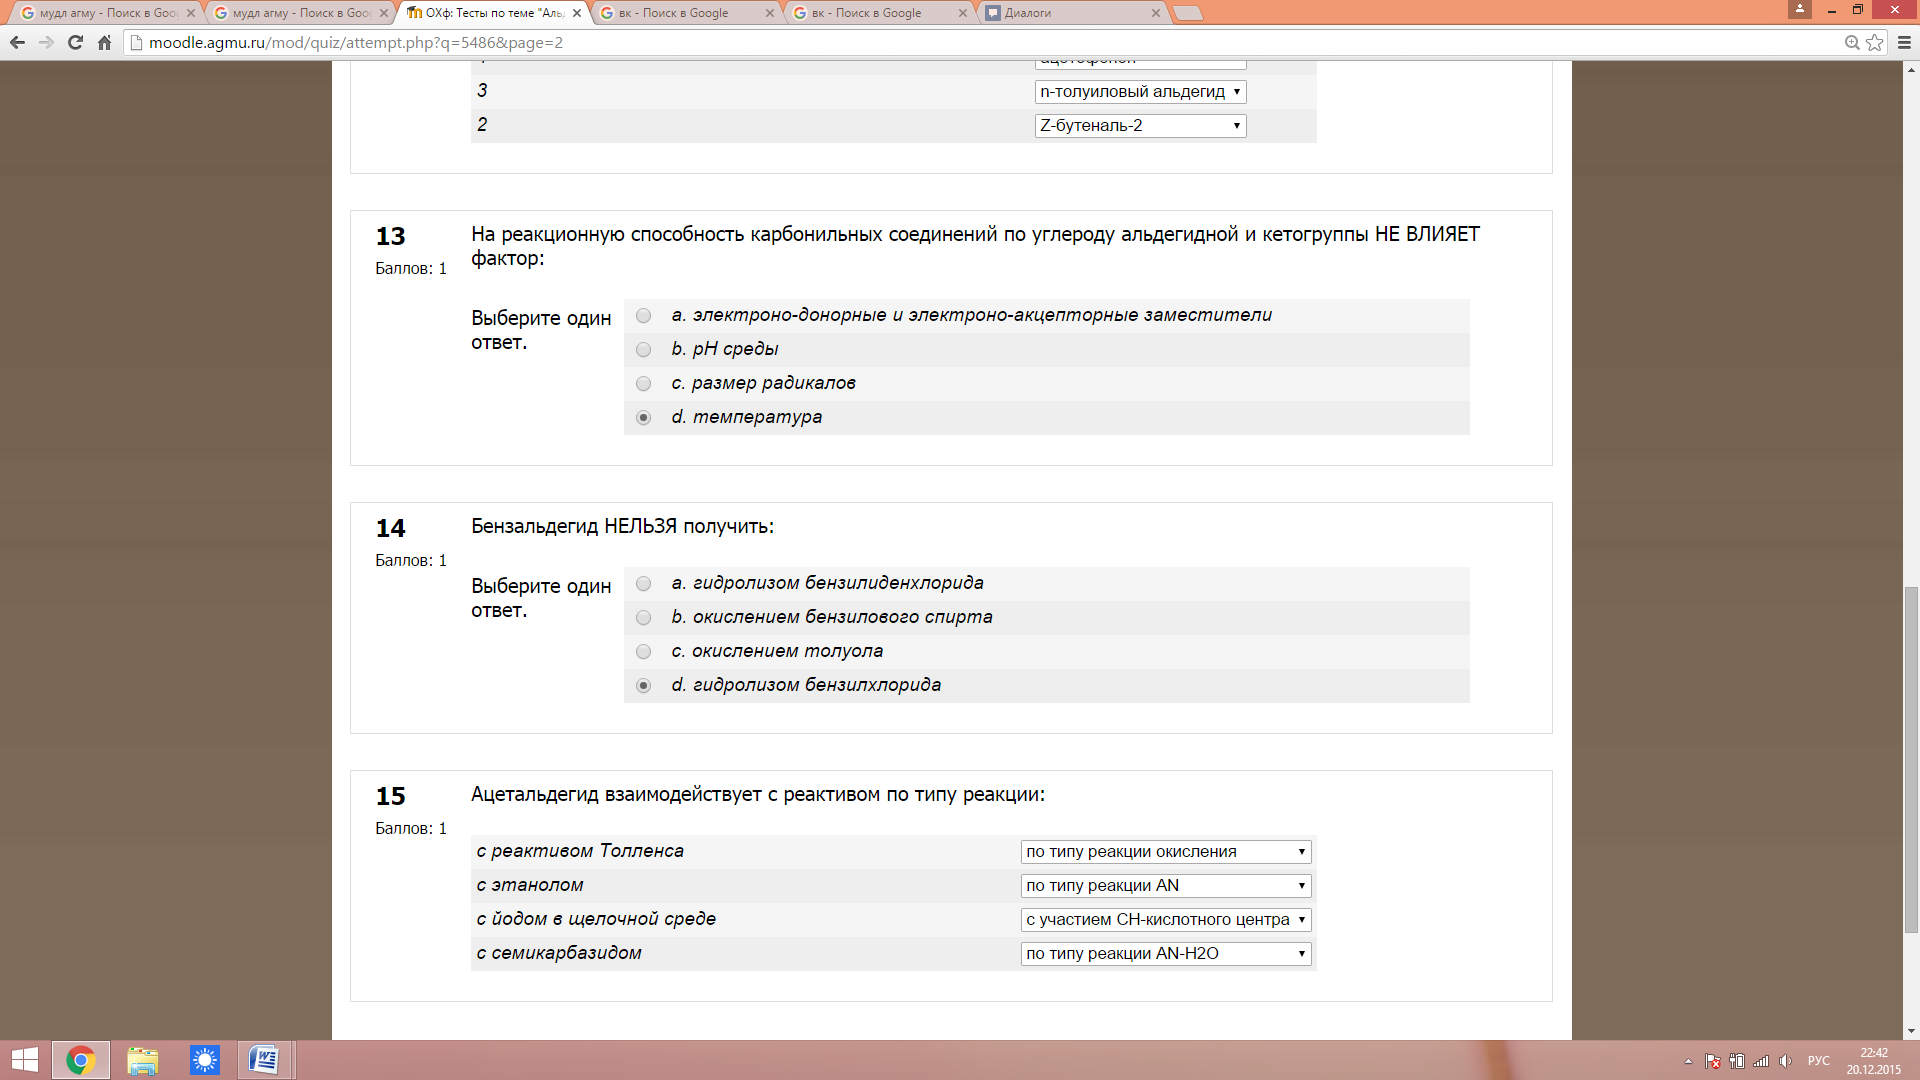Click the volume speaker tray icon
1920x1080 pixels.
click(1785, 1061)
